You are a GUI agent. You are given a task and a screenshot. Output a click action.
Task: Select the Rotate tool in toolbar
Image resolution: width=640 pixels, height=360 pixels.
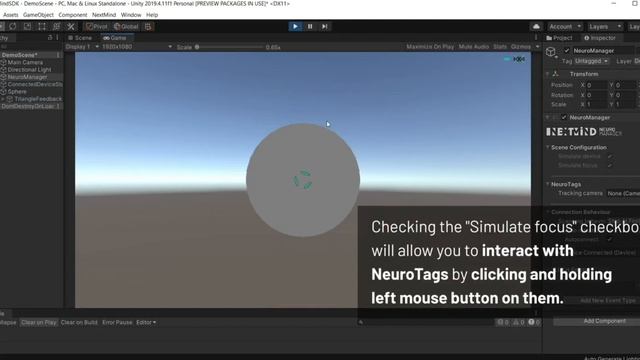pyautogui.click(x=13, y=27)
